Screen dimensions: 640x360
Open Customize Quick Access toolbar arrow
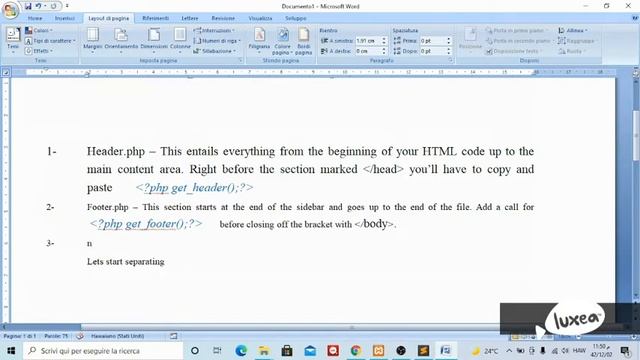pos(67,6)
